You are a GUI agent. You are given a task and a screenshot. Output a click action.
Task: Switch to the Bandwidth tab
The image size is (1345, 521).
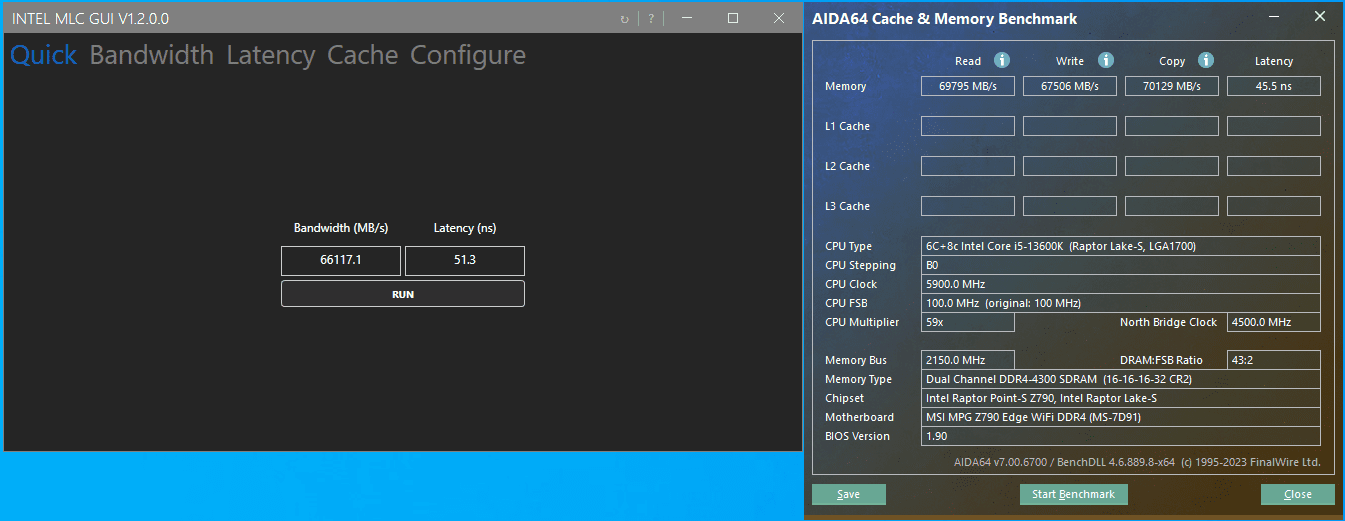tap(152, 55)
